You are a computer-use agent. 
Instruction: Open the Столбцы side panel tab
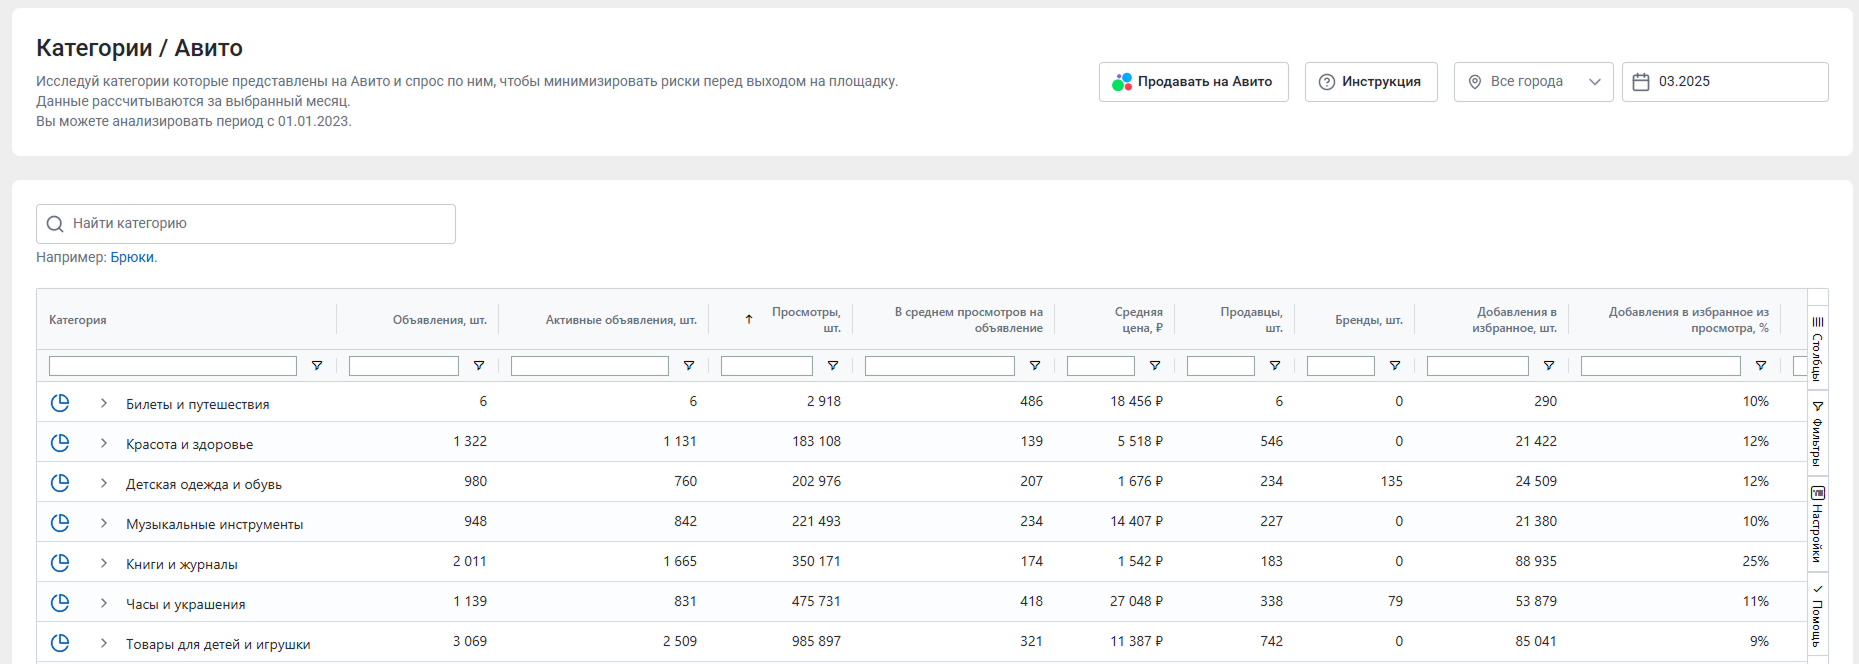pos(1817,348)
